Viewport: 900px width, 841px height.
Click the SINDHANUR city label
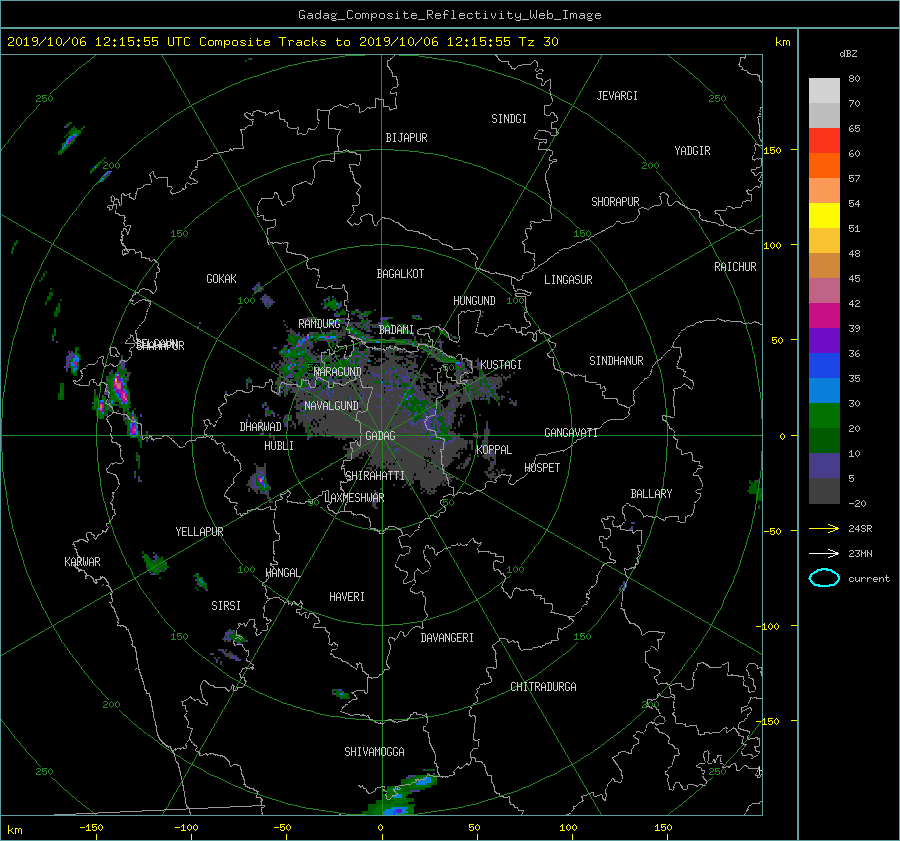click(616, 361)
